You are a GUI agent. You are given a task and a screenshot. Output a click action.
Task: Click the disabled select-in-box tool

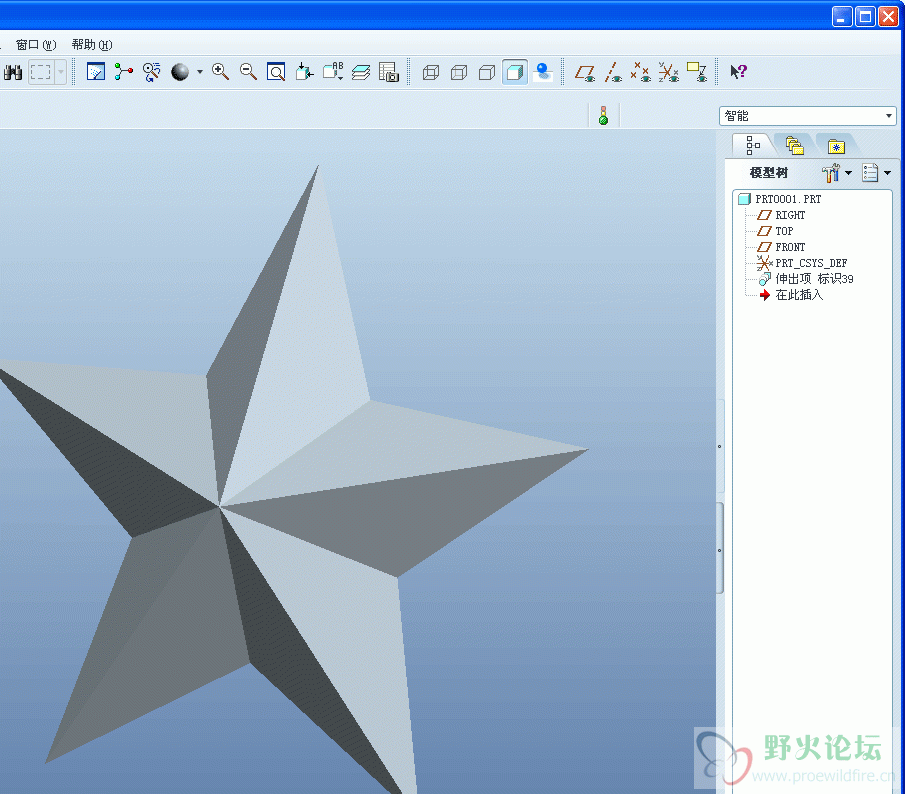click(41, 72)
